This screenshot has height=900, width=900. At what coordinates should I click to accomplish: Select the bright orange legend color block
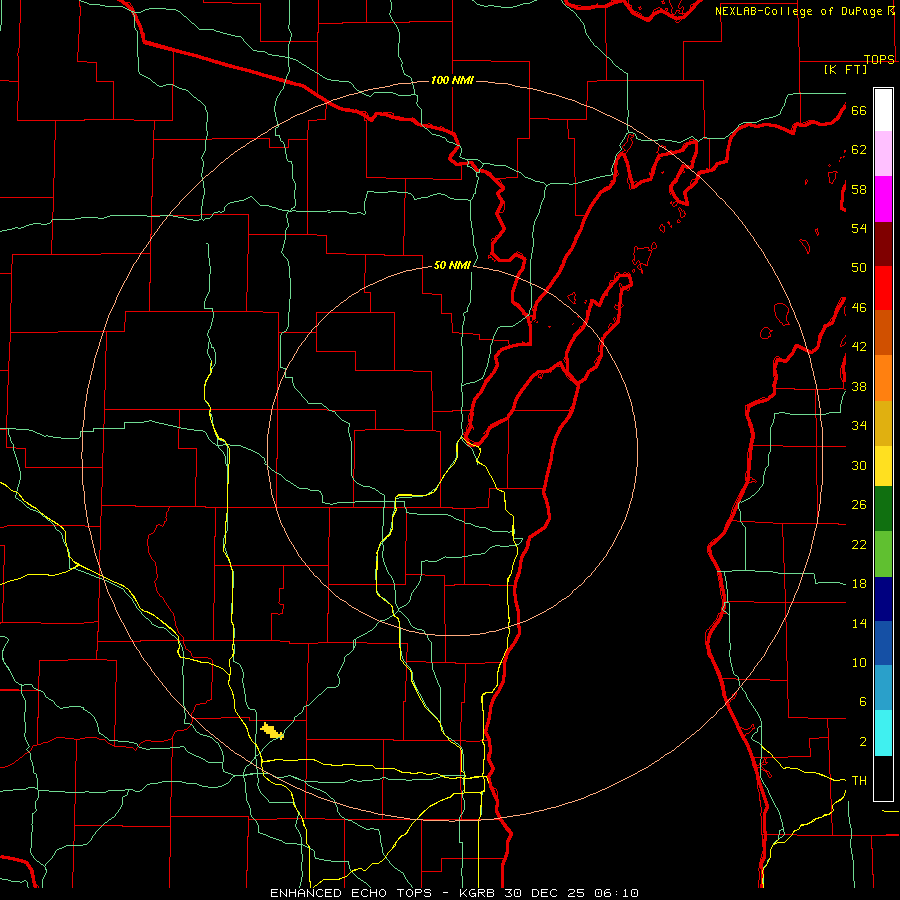coord(883,378)
